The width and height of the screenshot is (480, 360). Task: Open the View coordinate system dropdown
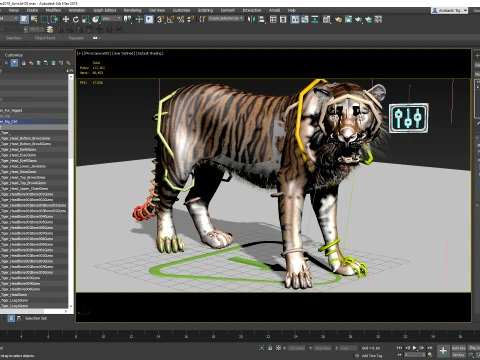coord(112,19)
